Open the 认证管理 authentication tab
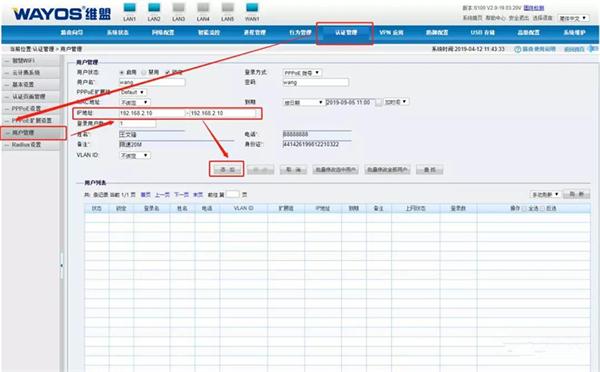The image size is (600, 372). pos(345,33)
